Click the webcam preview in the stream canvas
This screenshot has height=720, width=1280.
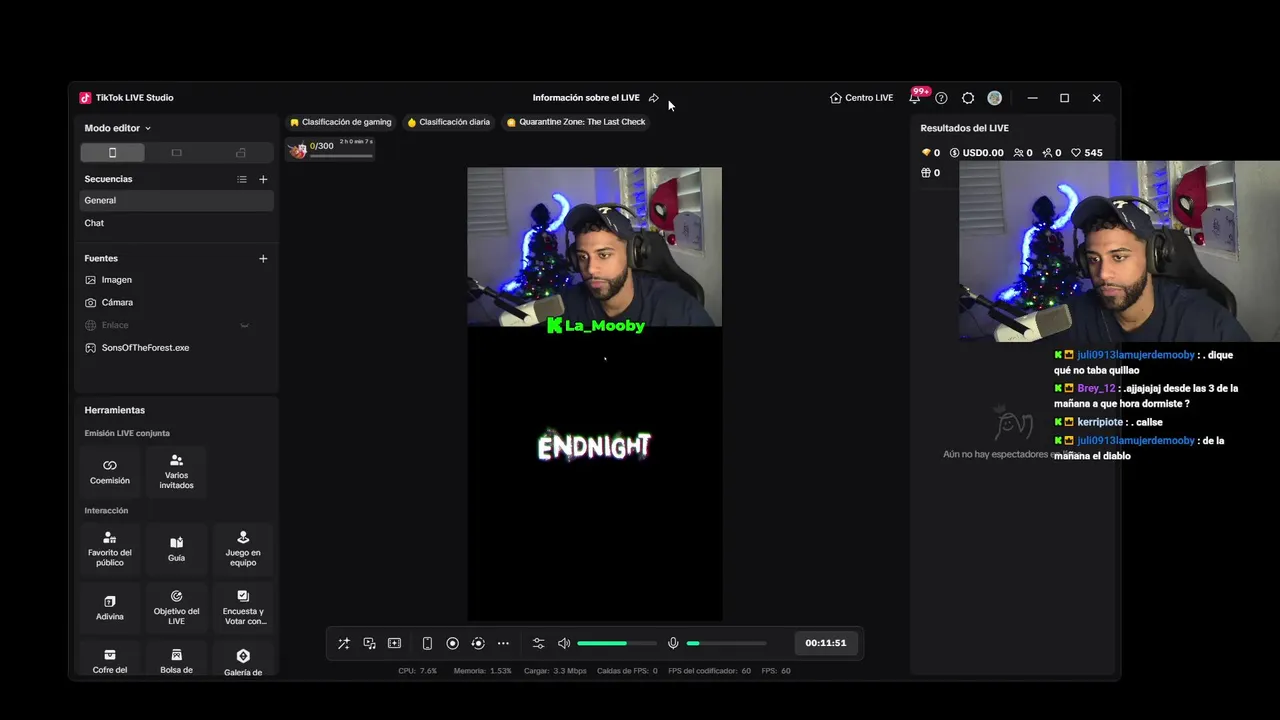click(594, 247)
